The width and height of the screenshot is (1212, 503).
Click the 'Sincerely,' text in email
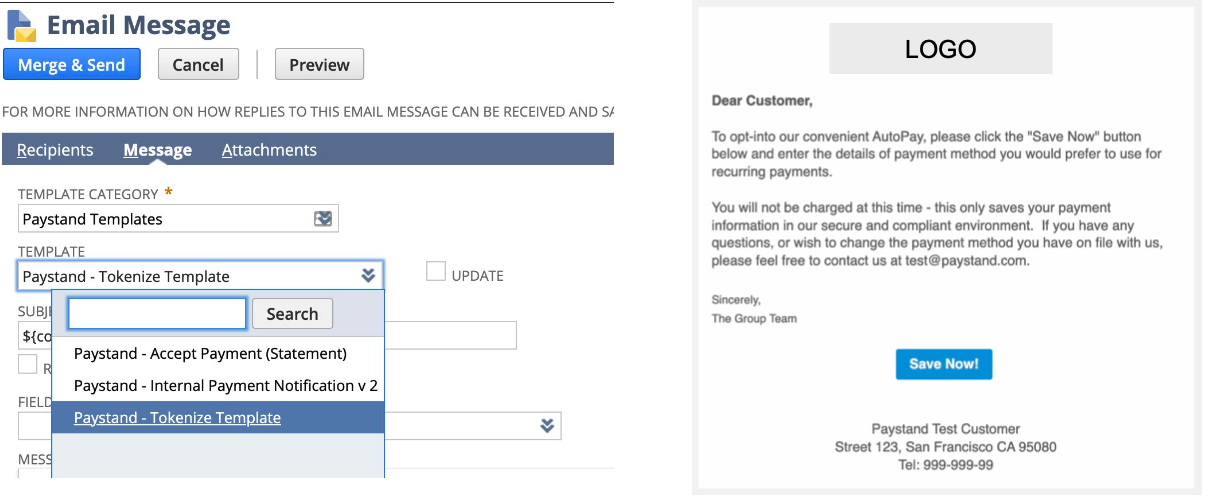(736, 300)
